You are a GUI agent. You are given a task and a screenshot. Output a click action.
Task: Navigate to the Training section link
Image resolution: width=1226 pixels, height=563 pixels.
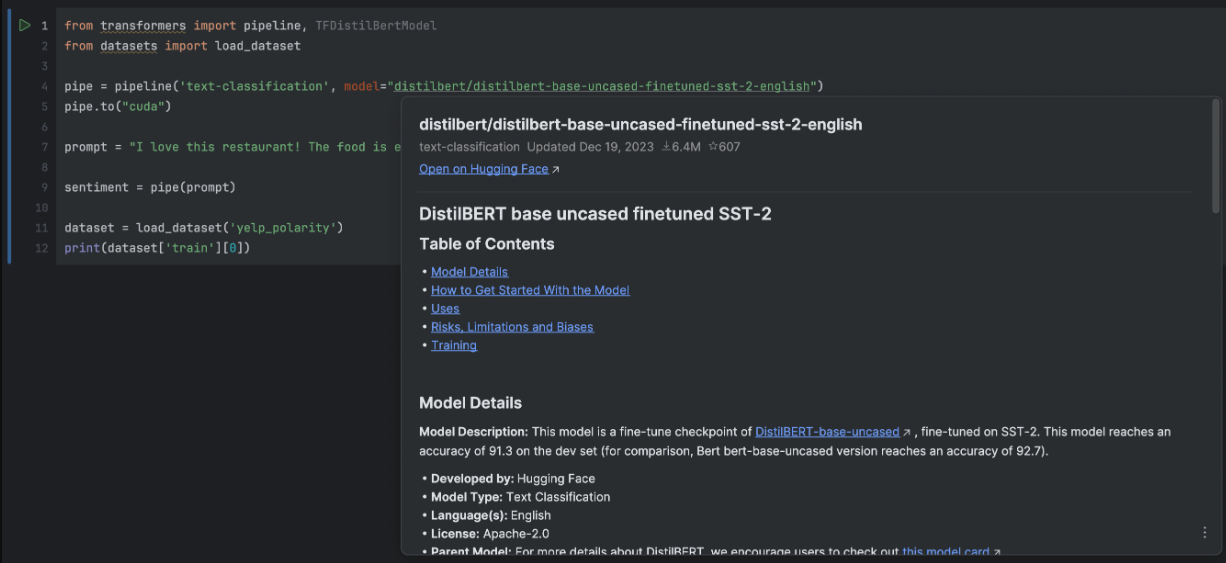[x=454, y=345]
